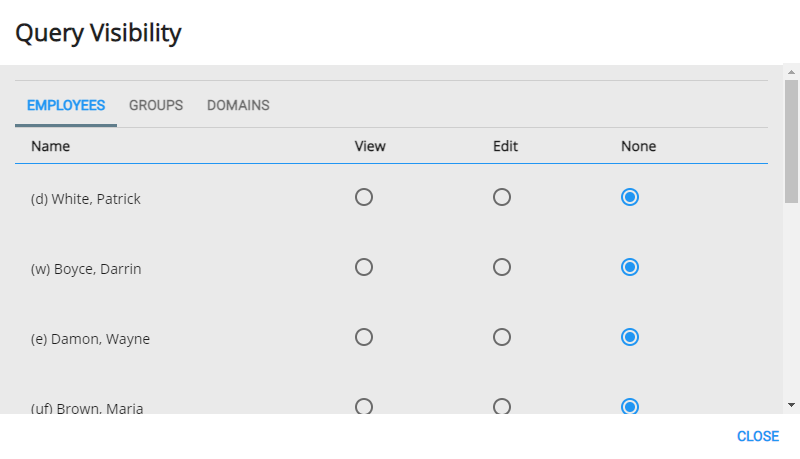Click the Name column header
Viewport: 800px width, 459px height.
[x=51, y=146]
